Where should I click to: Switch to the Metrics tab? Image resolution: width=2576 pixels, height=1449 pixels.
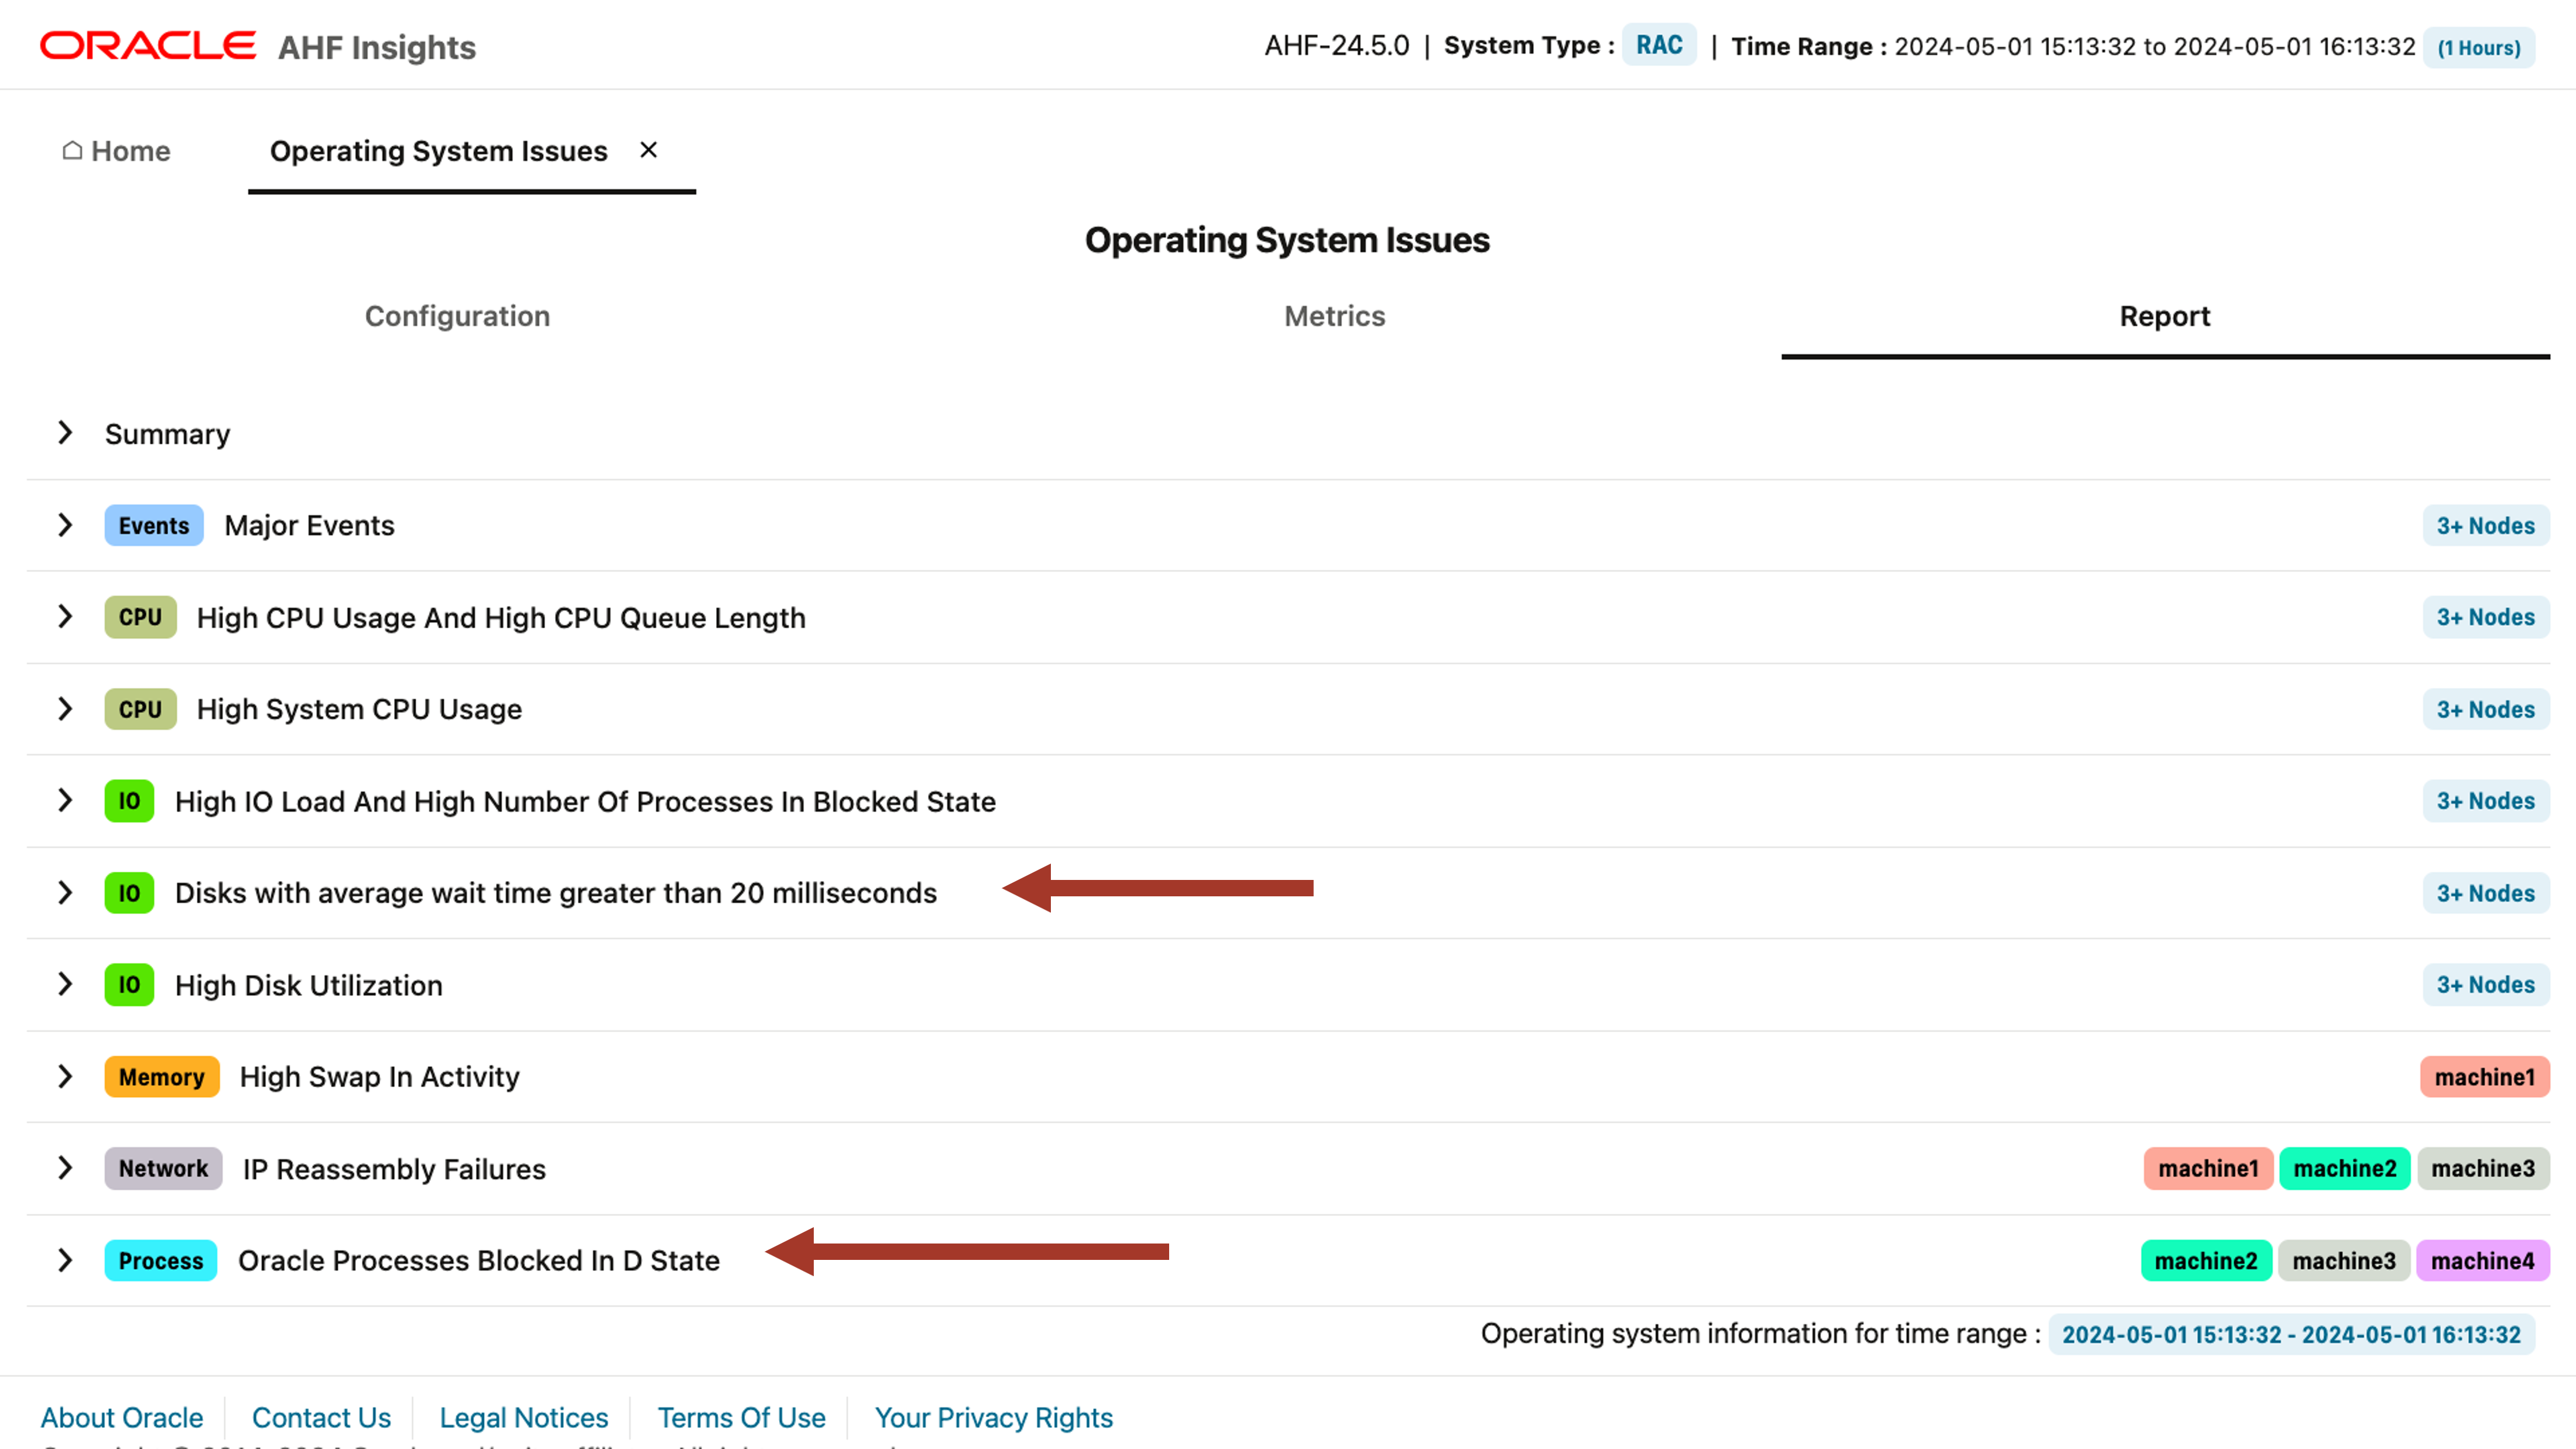tap(1334, 316)
